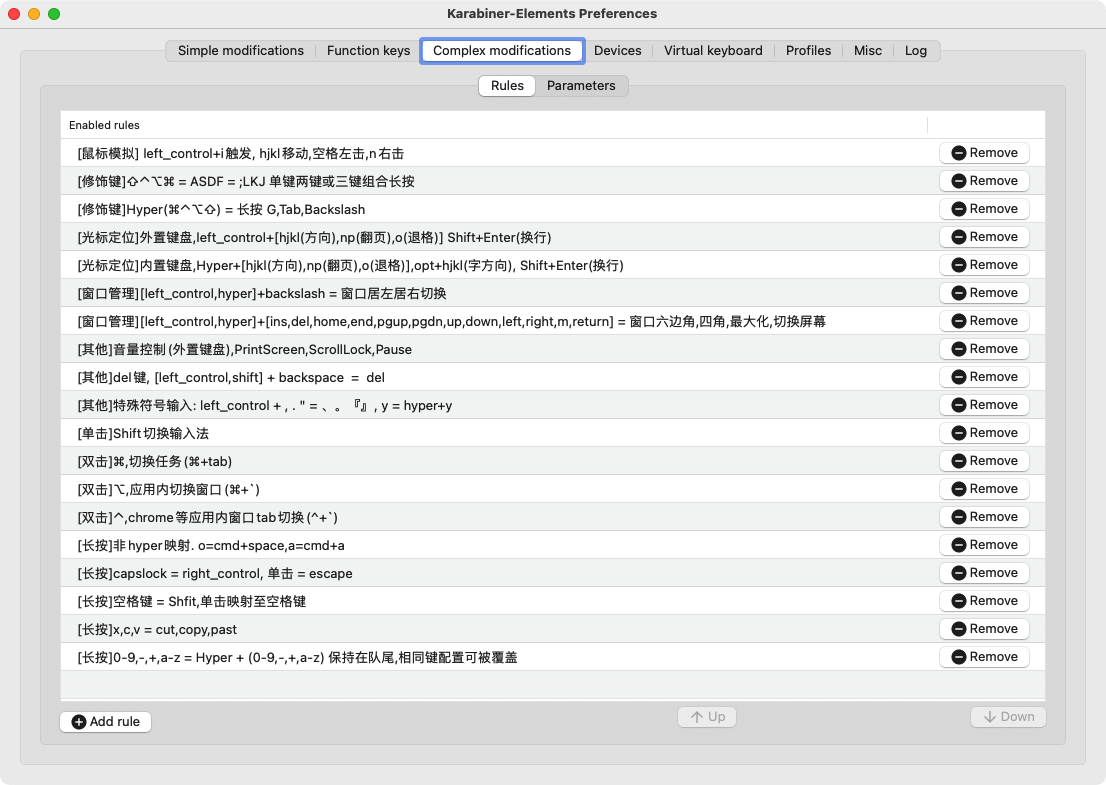Screen dimensions: 1106x785
Task: Remove the [光标定位]外置键盘 rule
Action: point(984,237)
